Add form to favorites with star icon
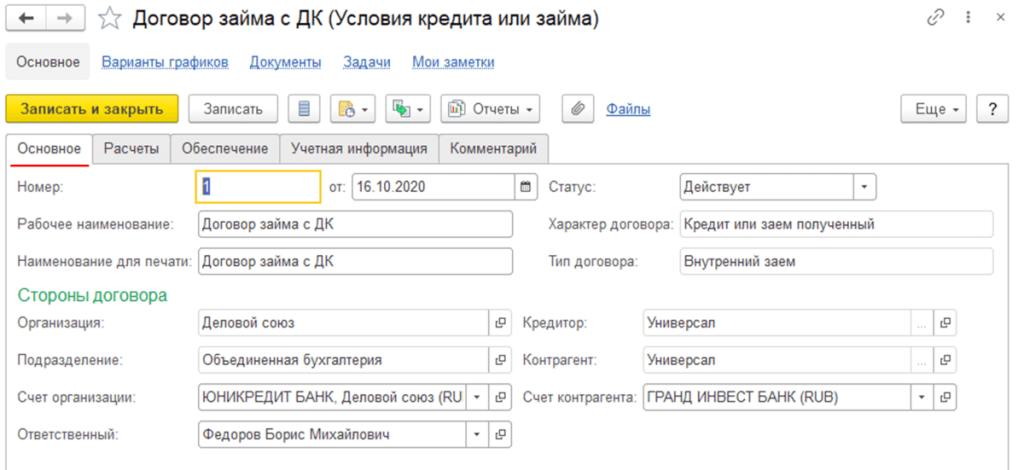The width and height of the screenshot is (1024, 470). tap(112, 19)
